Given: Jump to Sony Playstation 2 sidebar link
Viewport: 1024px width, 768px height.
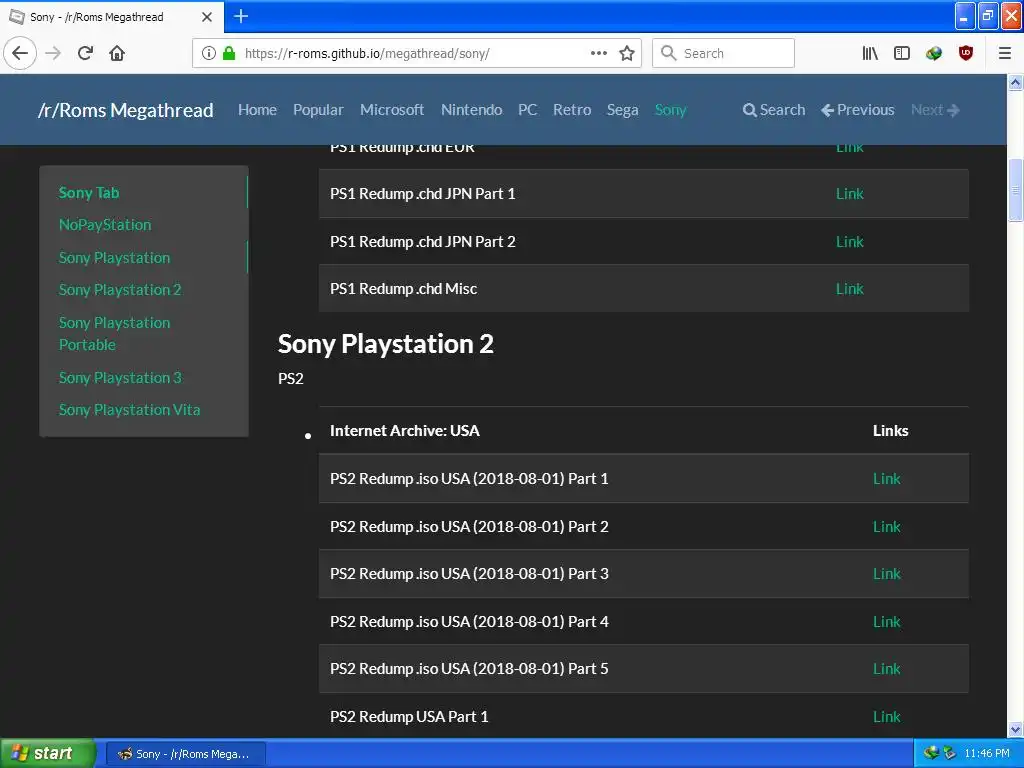Looking at the screenshot, I should click(120, 289).
